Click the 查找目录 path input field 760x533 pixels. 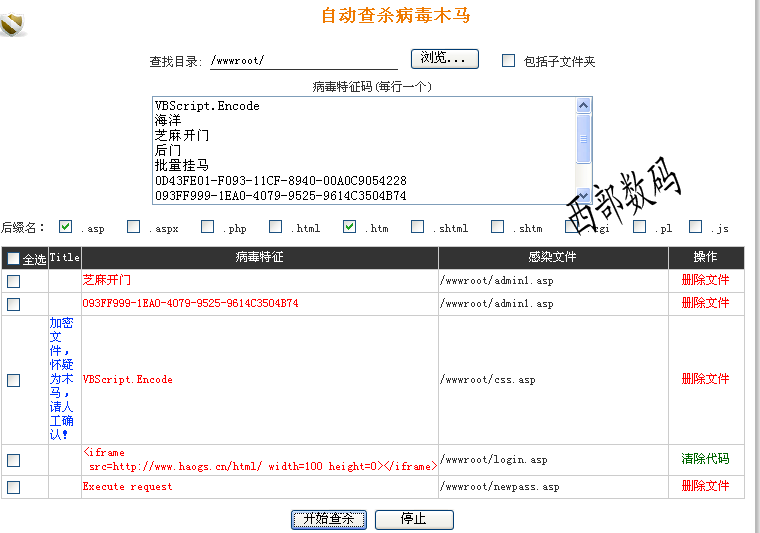(303, 60)
